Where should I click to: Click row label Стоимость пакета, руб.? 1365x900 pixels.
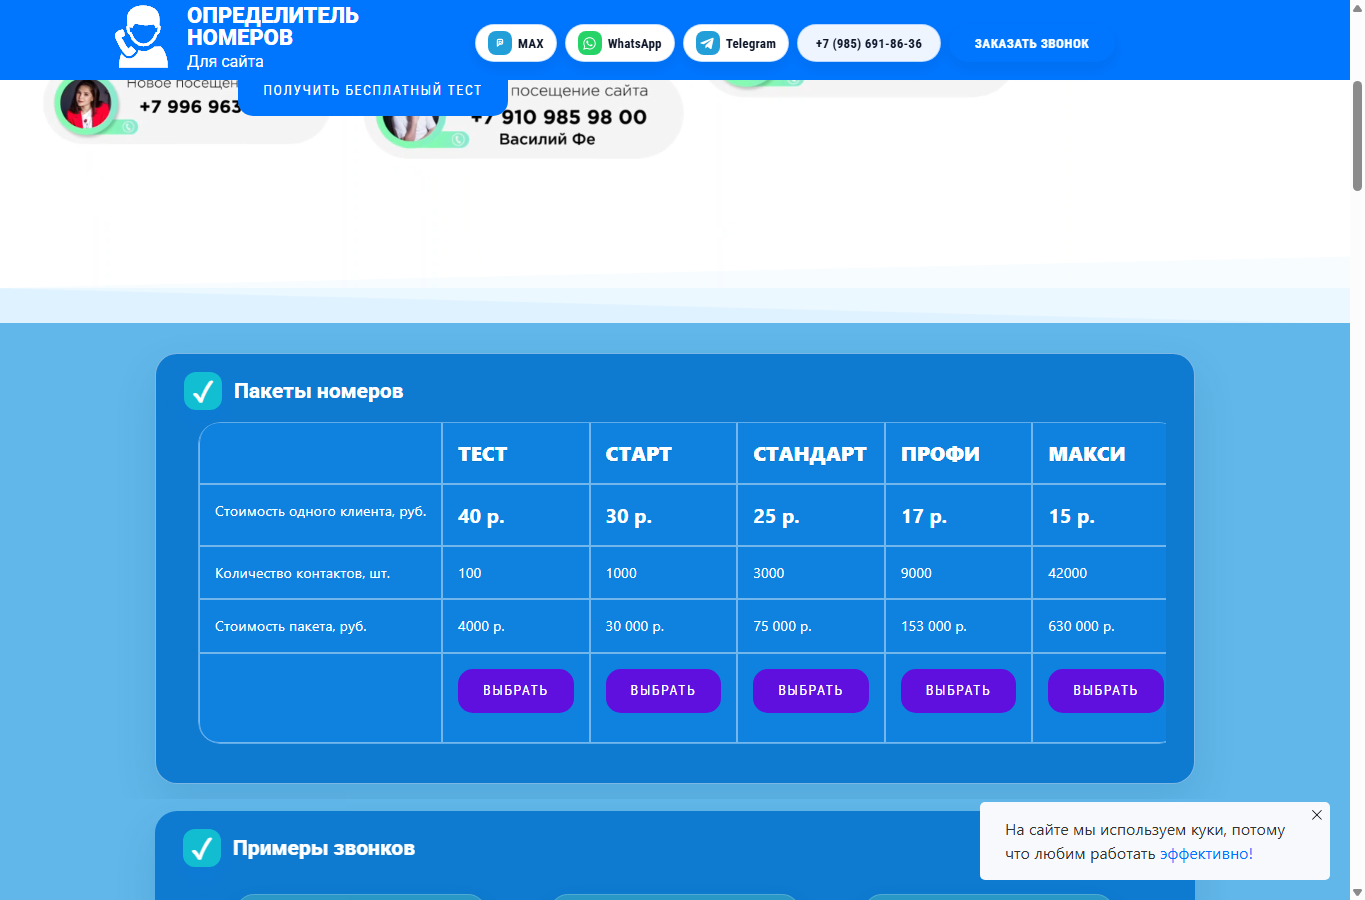291,626
